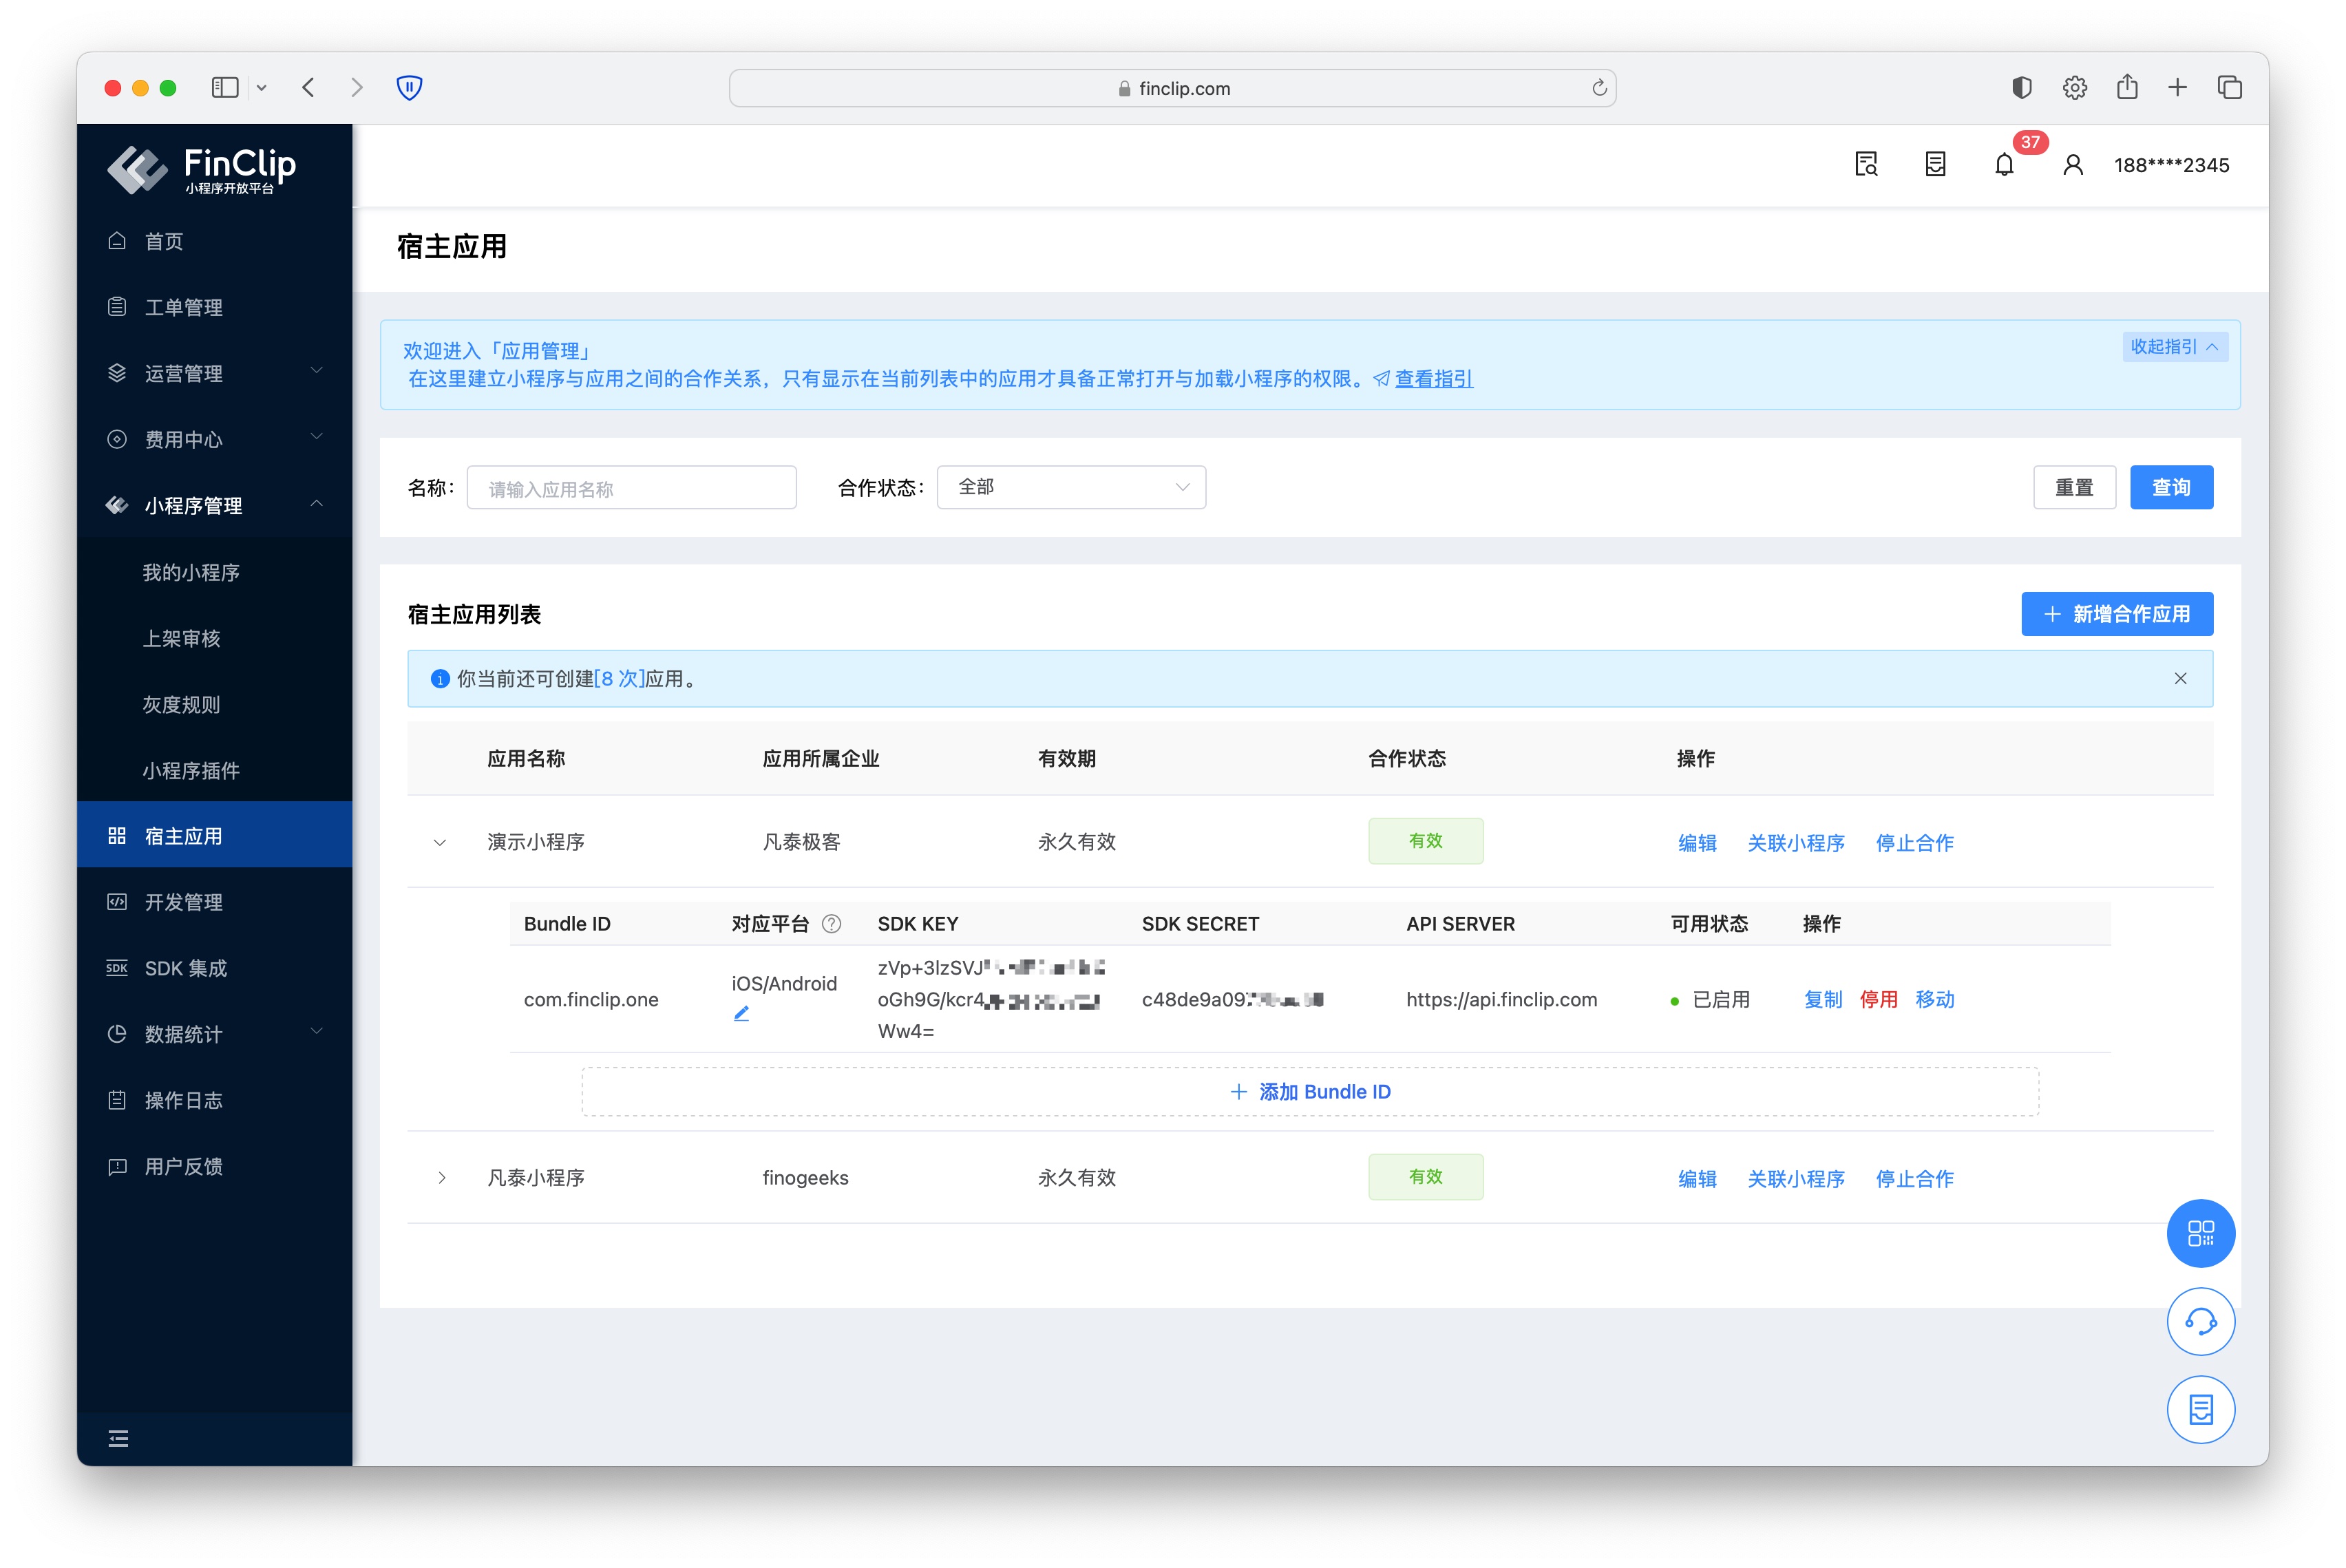2346x1568 pixels.
Task: Expand the 凡泰小程序 row
Action: 441,1178
